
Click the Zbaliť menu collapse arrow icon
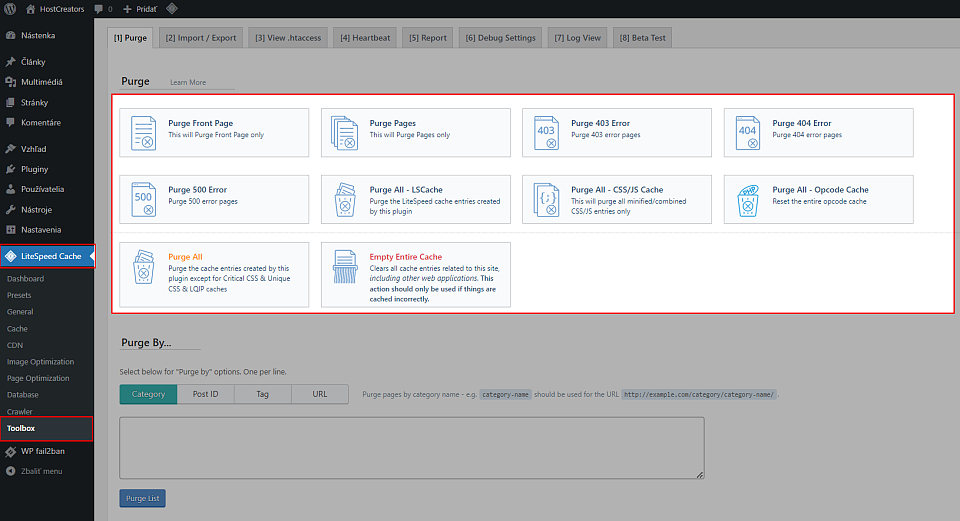10,471
